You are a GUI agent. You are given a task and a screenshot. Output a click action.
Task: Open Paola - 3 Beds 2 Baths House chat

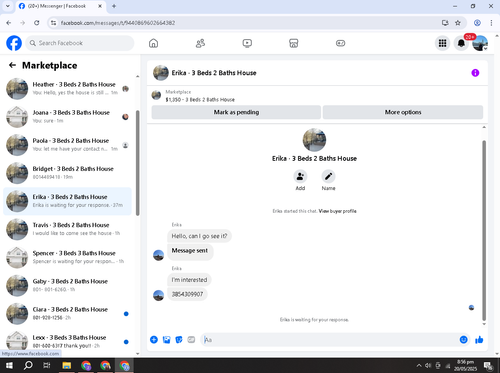pos(67,145)
